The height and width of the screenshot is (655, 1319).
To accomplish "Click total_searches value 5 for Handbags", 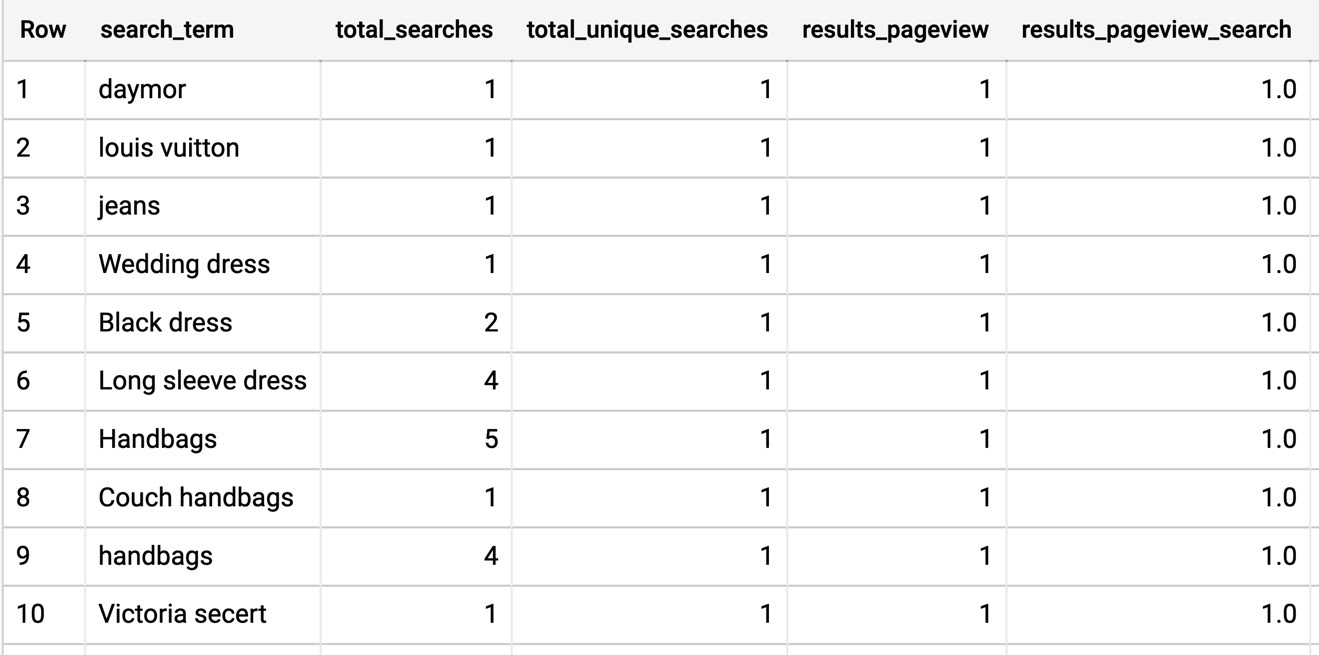I will tap(490, 438).
